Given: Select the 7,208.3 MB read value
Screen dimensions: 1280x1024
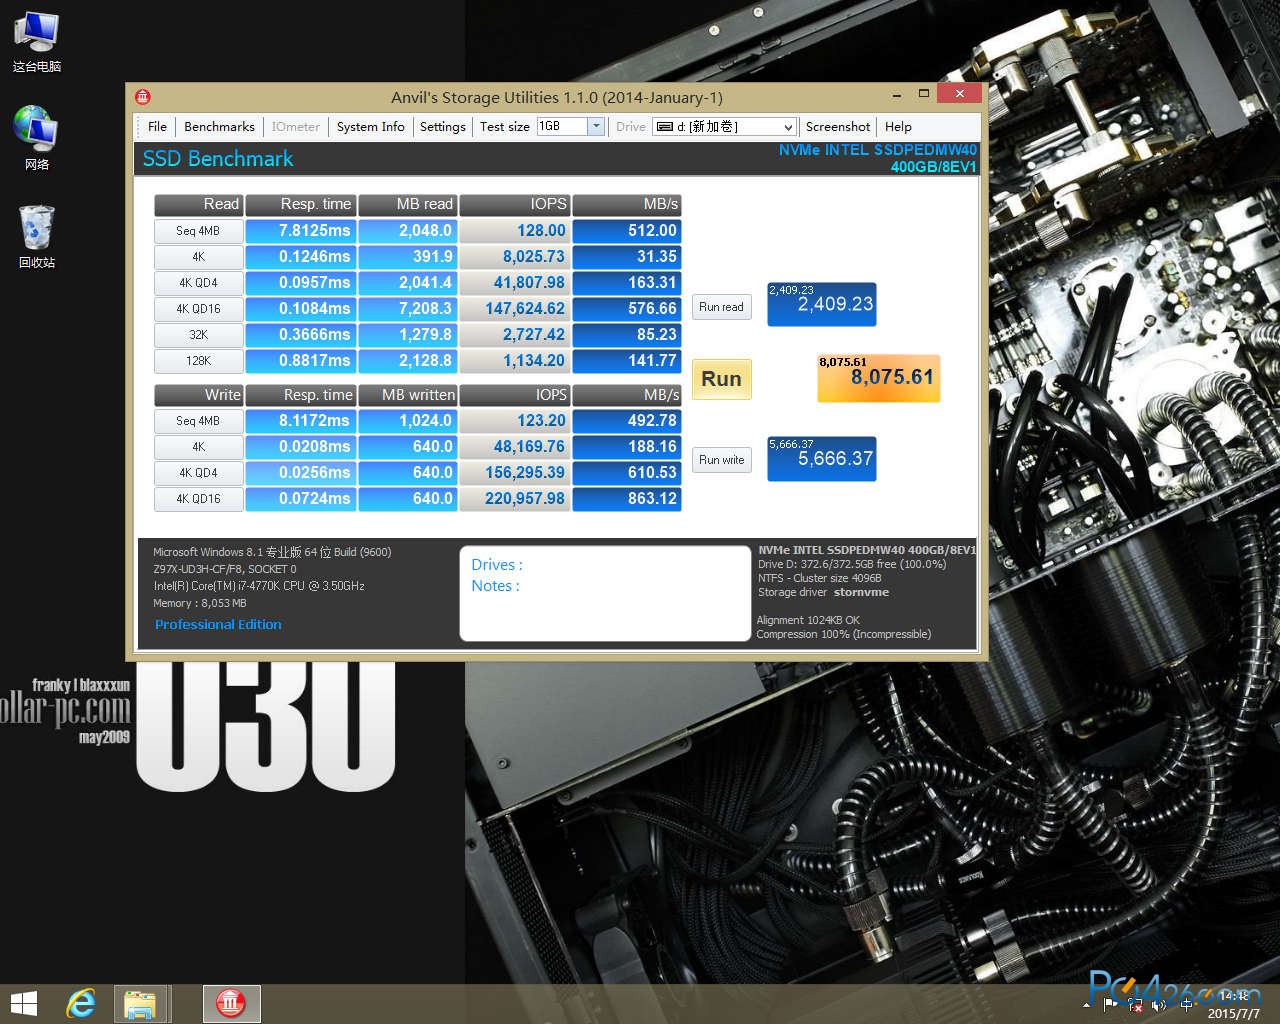Looking at the screenshot, I should point(408,309).
